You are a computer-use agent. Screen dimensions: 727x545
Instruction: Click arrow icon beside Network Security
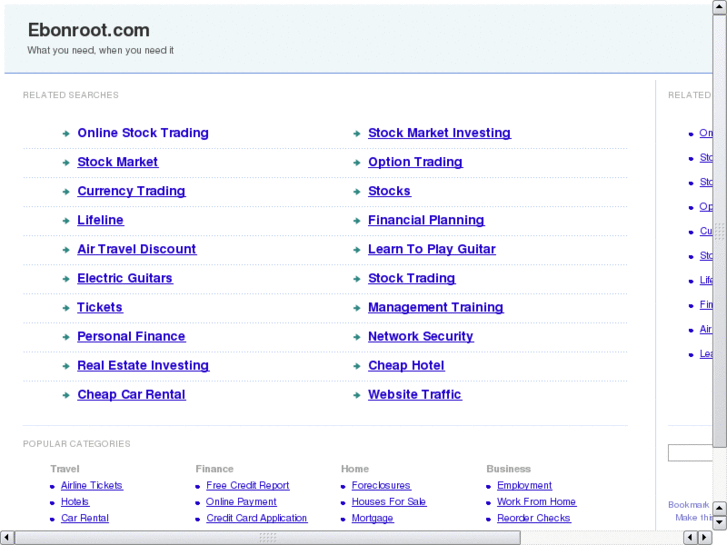[x=357, y=337]
